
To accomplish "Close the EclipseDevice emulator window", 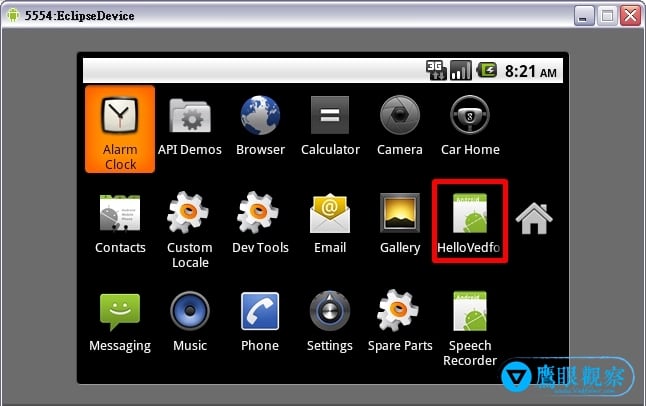I will coord(631,16).
